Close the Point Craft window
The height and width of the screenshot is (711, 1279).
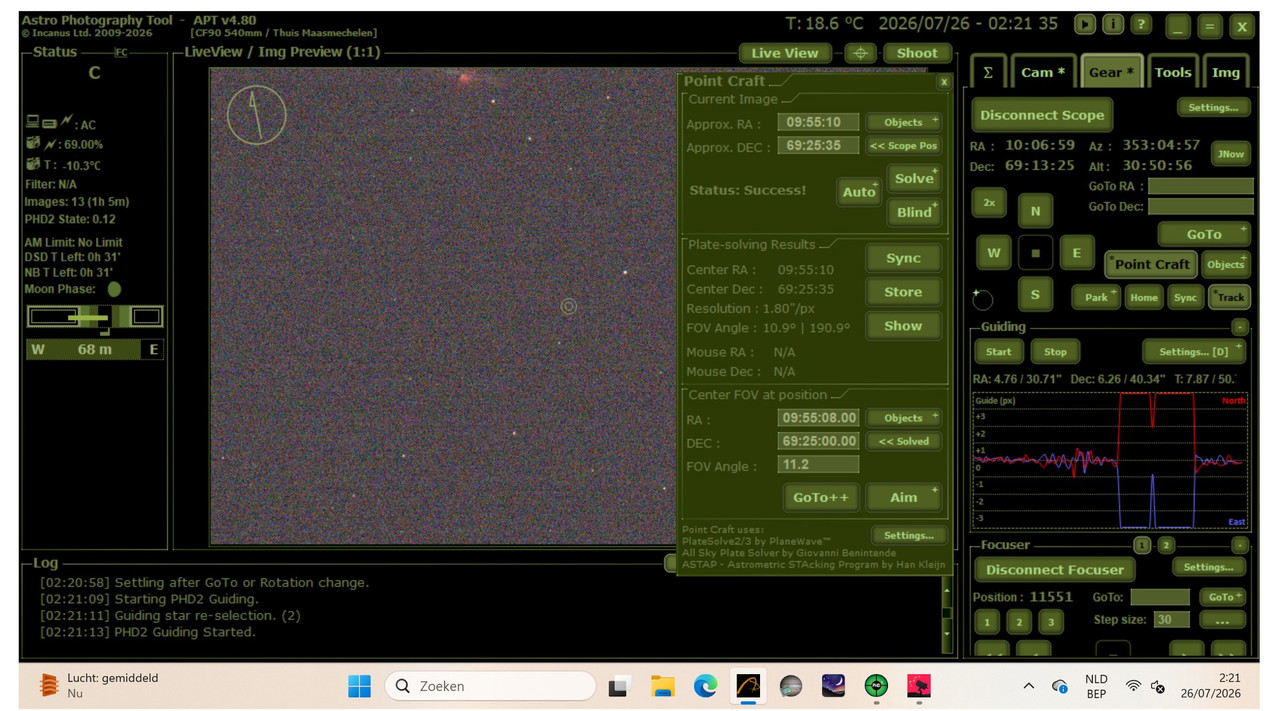tap(944, 82)
